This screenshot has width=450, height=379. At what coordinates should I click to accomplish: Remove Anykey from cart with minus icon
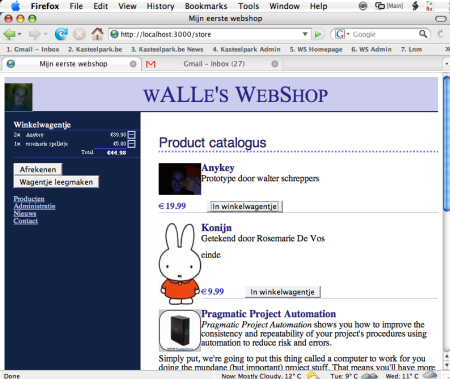tap(132, 135)
